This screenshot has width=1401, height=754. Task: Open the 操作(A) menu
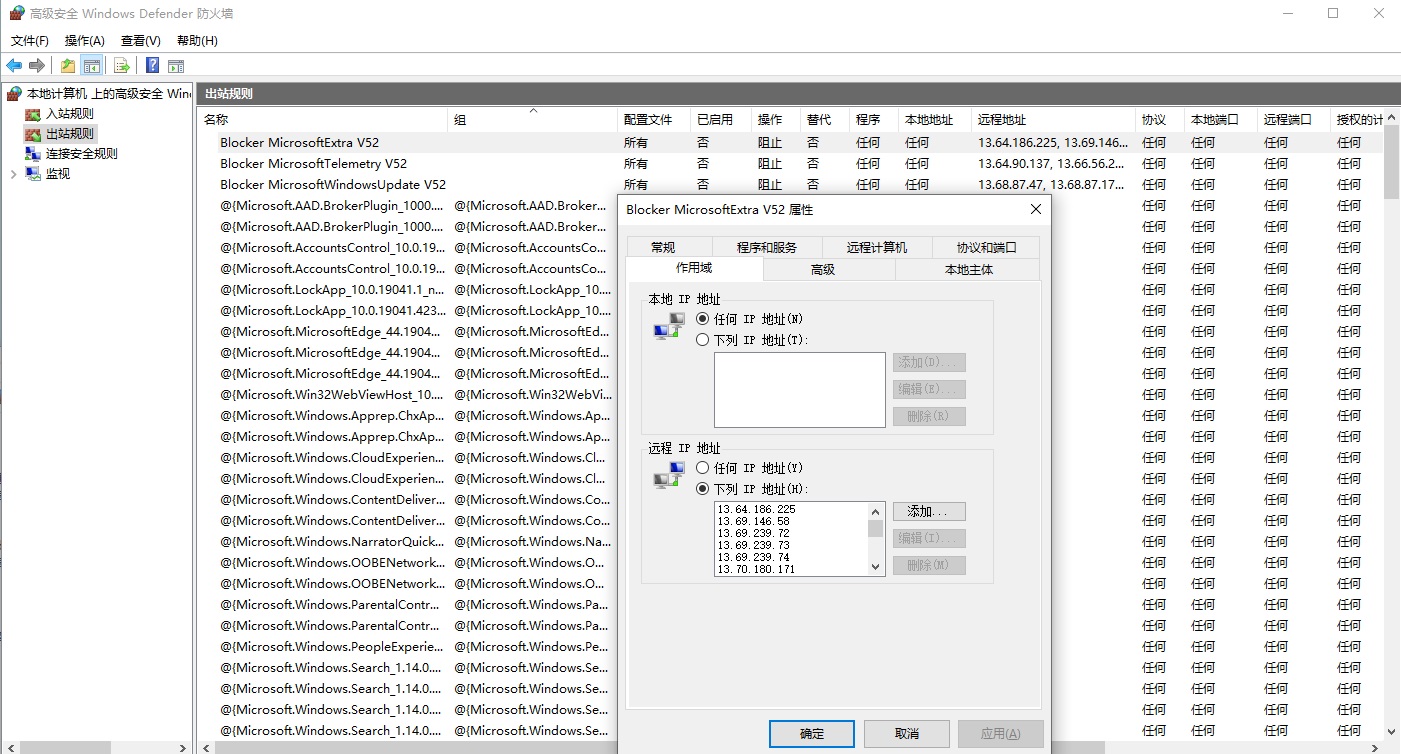(x=84, y=41)
